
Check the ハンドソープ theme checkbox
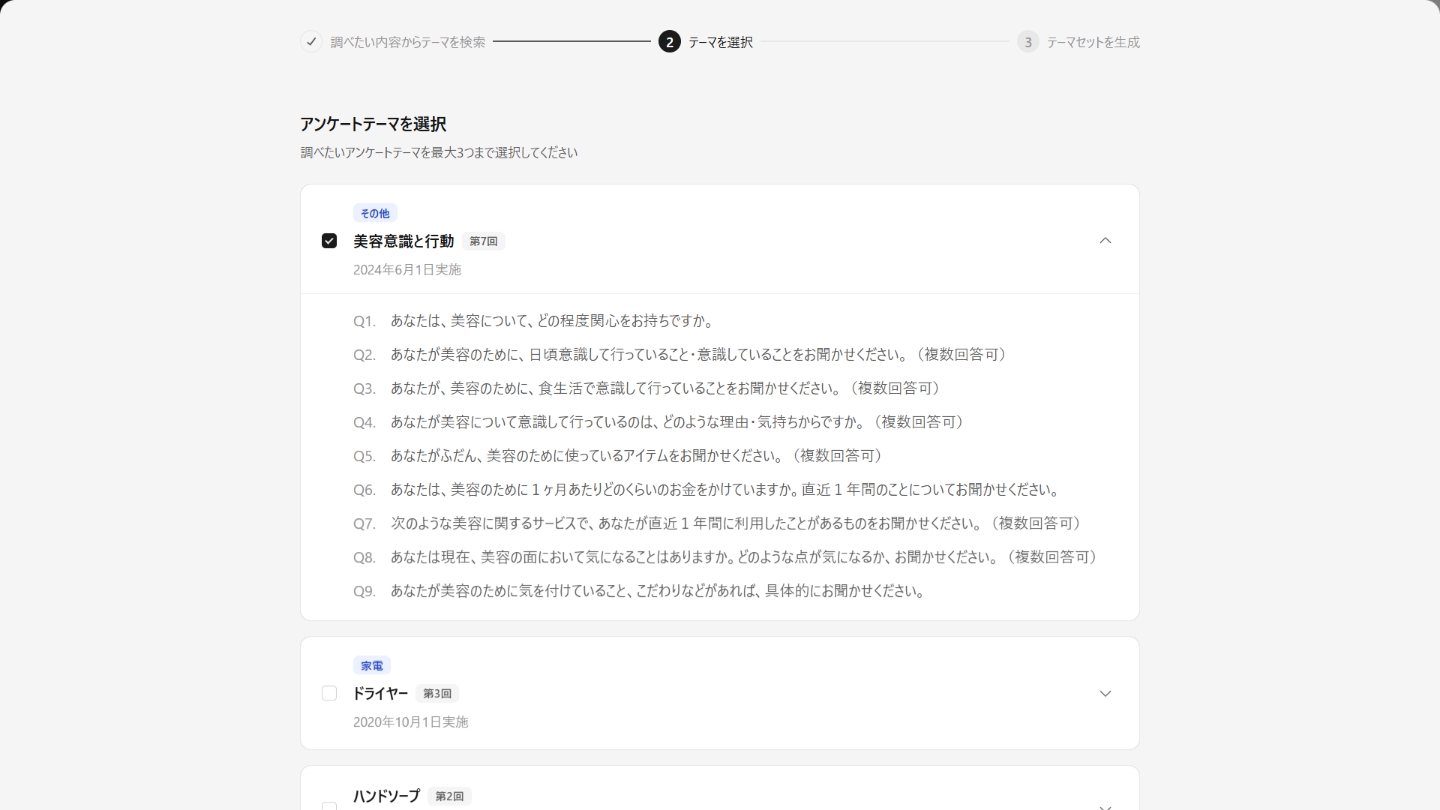point(329,805)
